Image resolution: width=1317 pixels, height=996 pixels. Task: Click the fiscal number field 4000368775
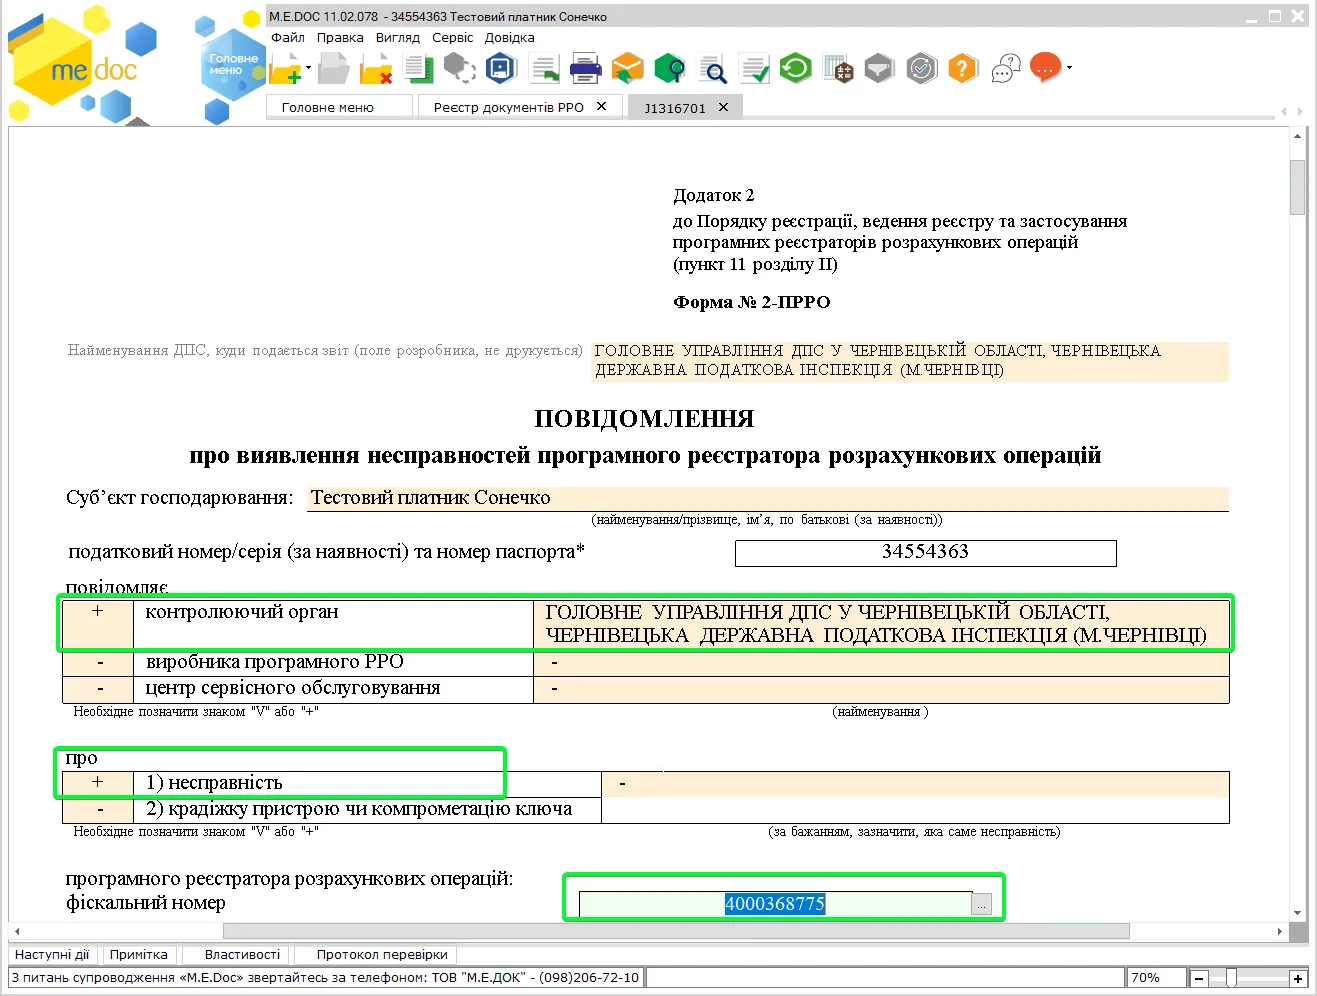coord(775,904)
